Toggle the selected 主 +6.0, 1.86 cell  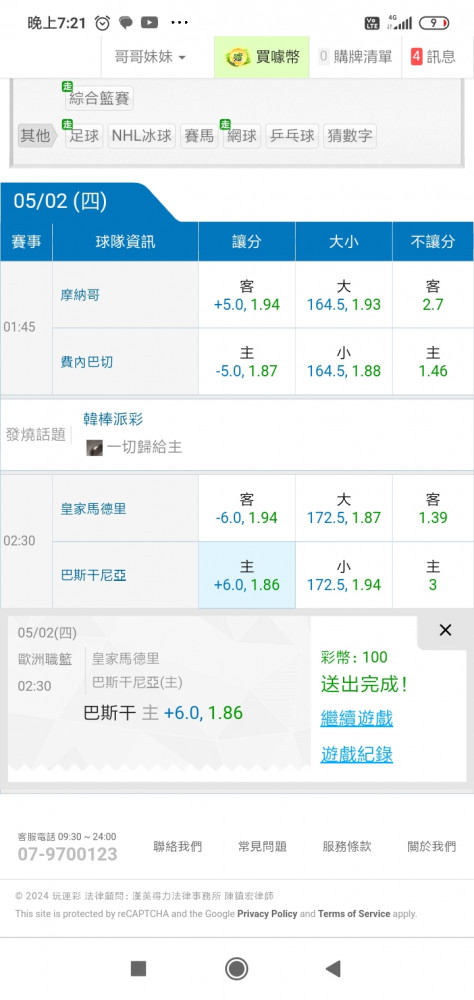click(x=247, y=575)
